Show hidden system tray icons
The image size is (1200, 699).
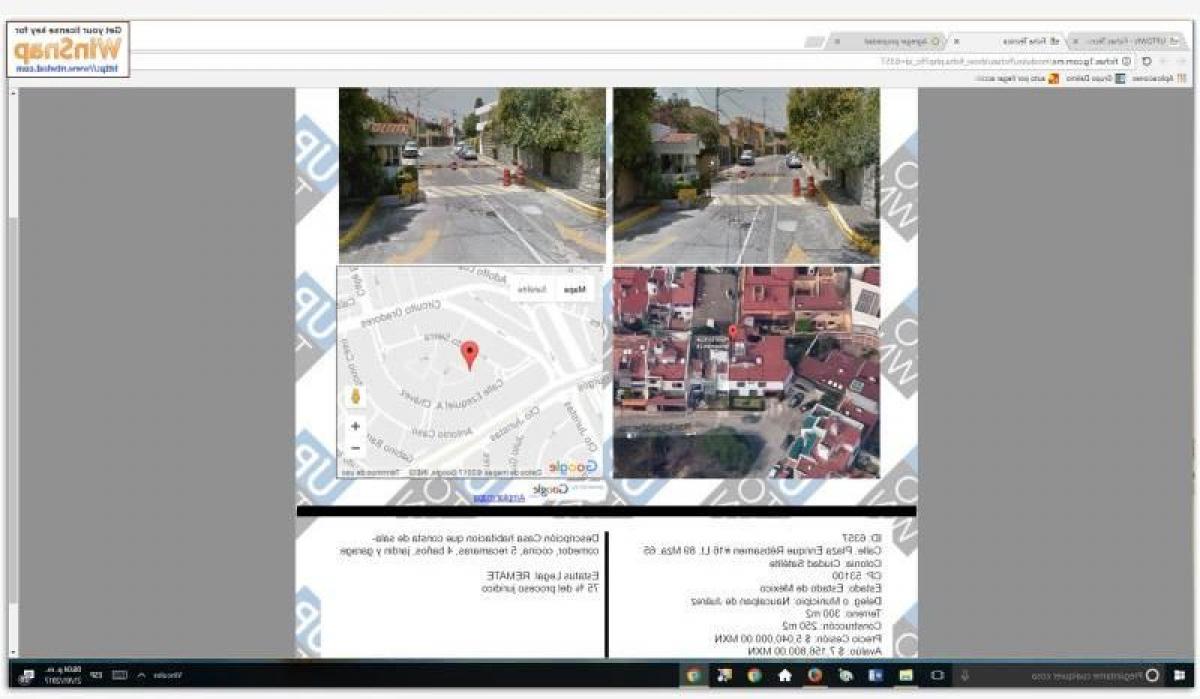coord(140,675)
